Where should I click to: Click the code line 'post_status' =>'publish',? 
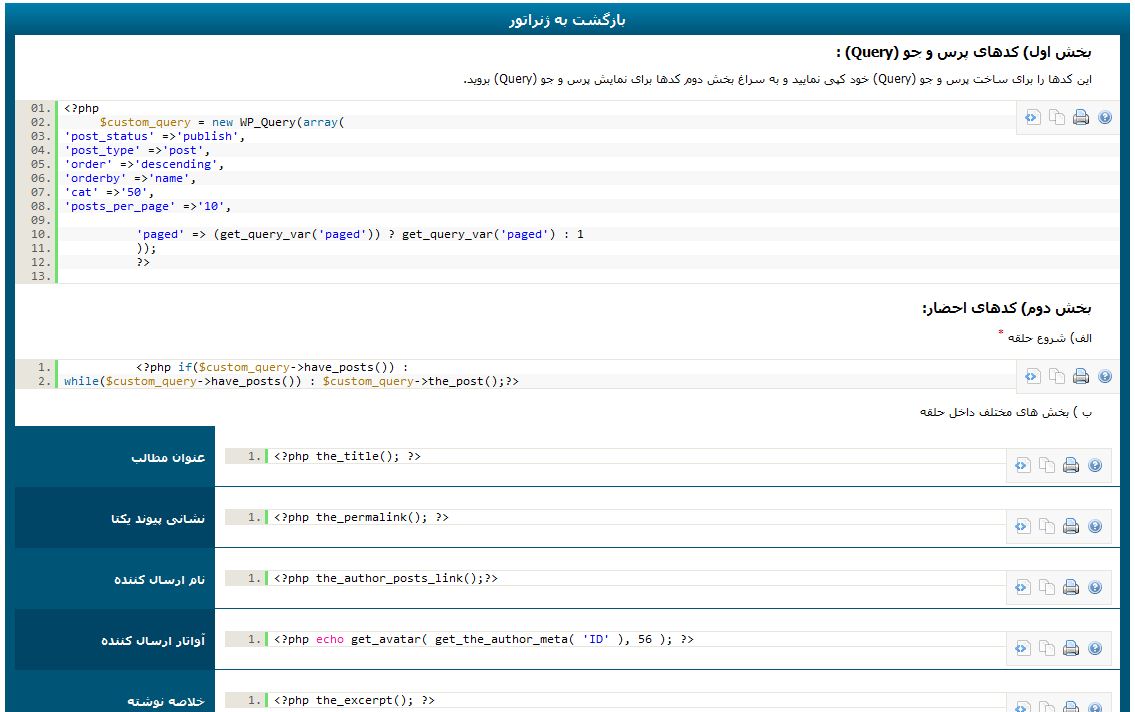click(x=154, y=136)
